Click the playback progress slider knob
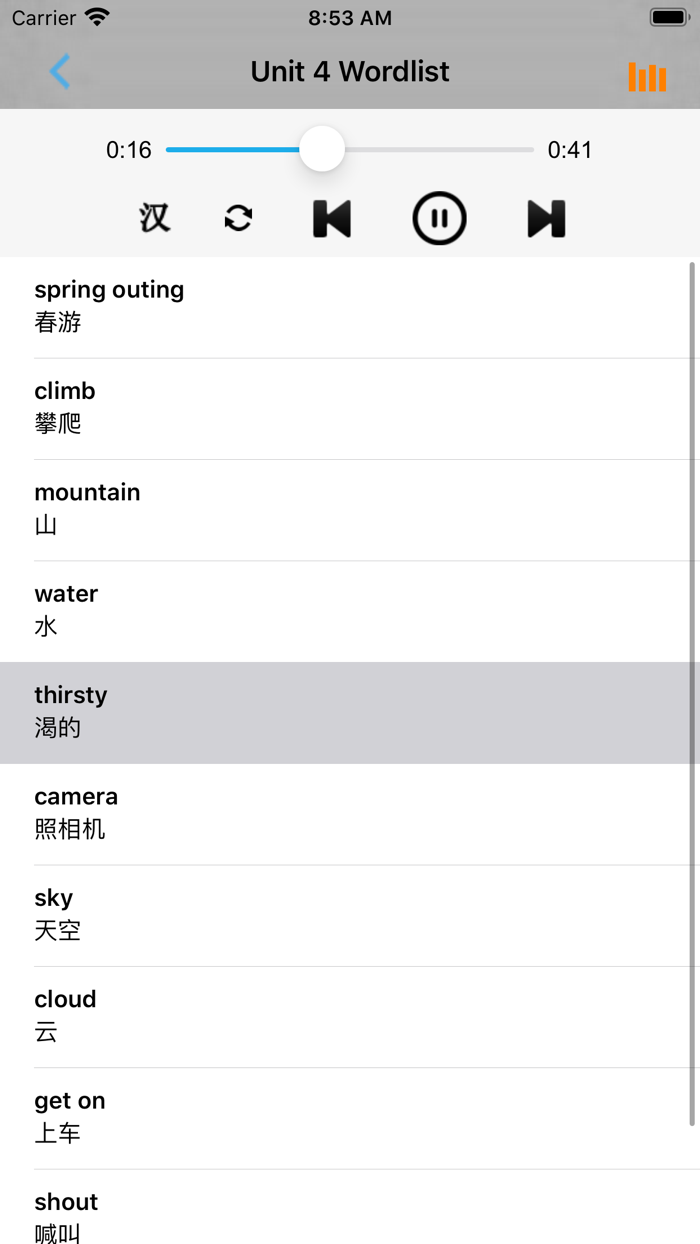 click(x=322, y=150)
